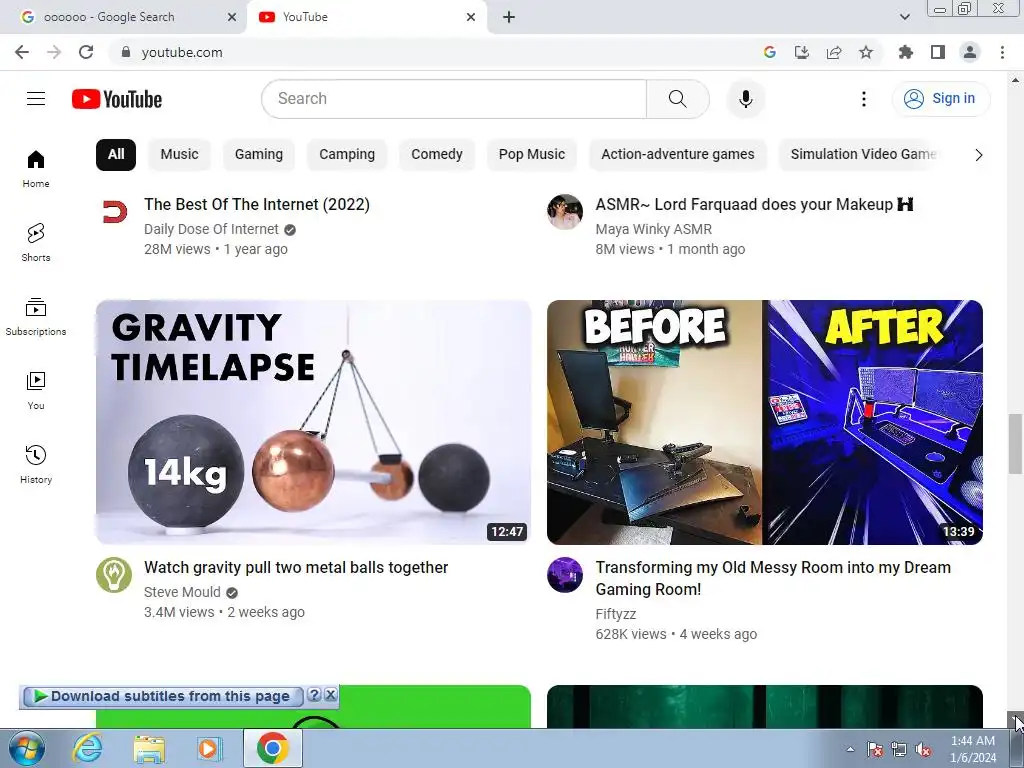This screenshot has height=768, width=1024.
Task: Toggle Chrome side panel icon
Action: (938, 52)
